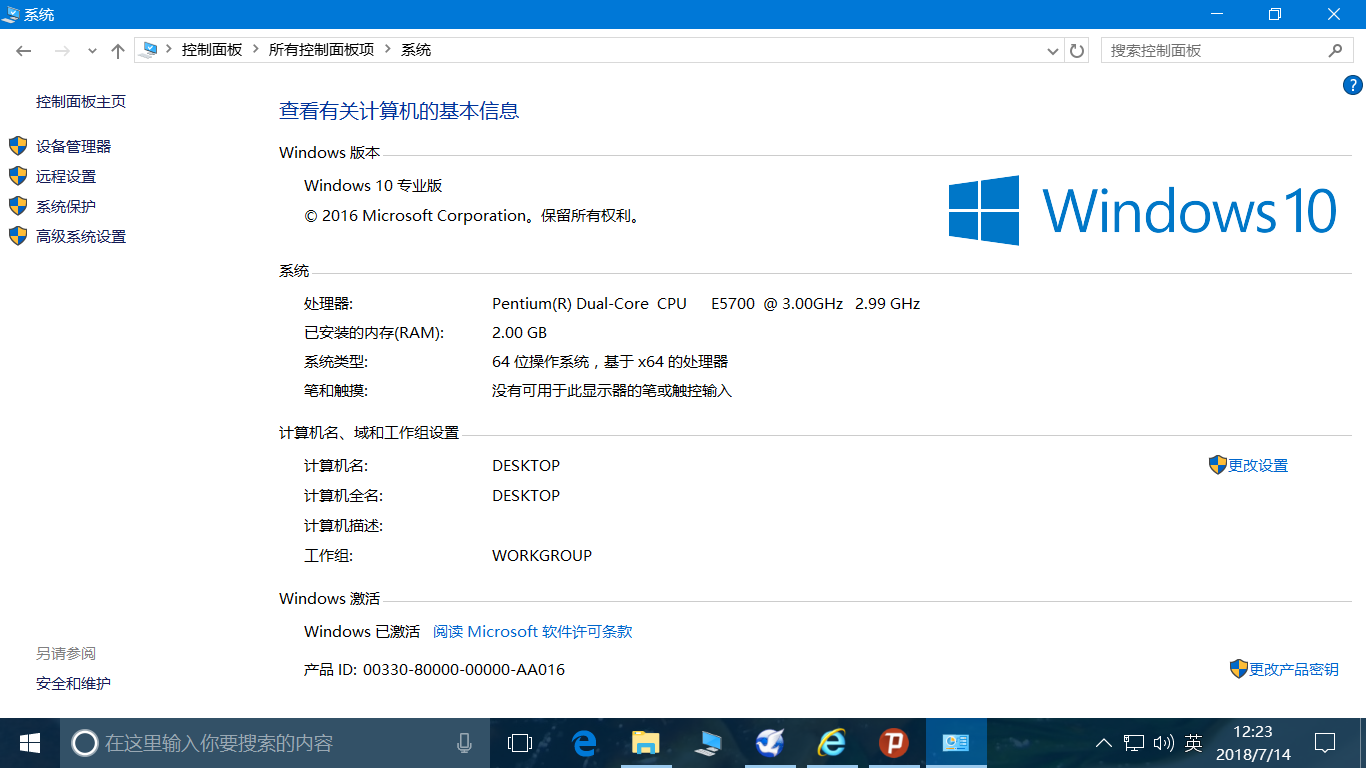Image resolution: width=1366 pixels, height=768 pixels.
Task: Click shield icon next to 更改设置
Action: click(1217, 465)
